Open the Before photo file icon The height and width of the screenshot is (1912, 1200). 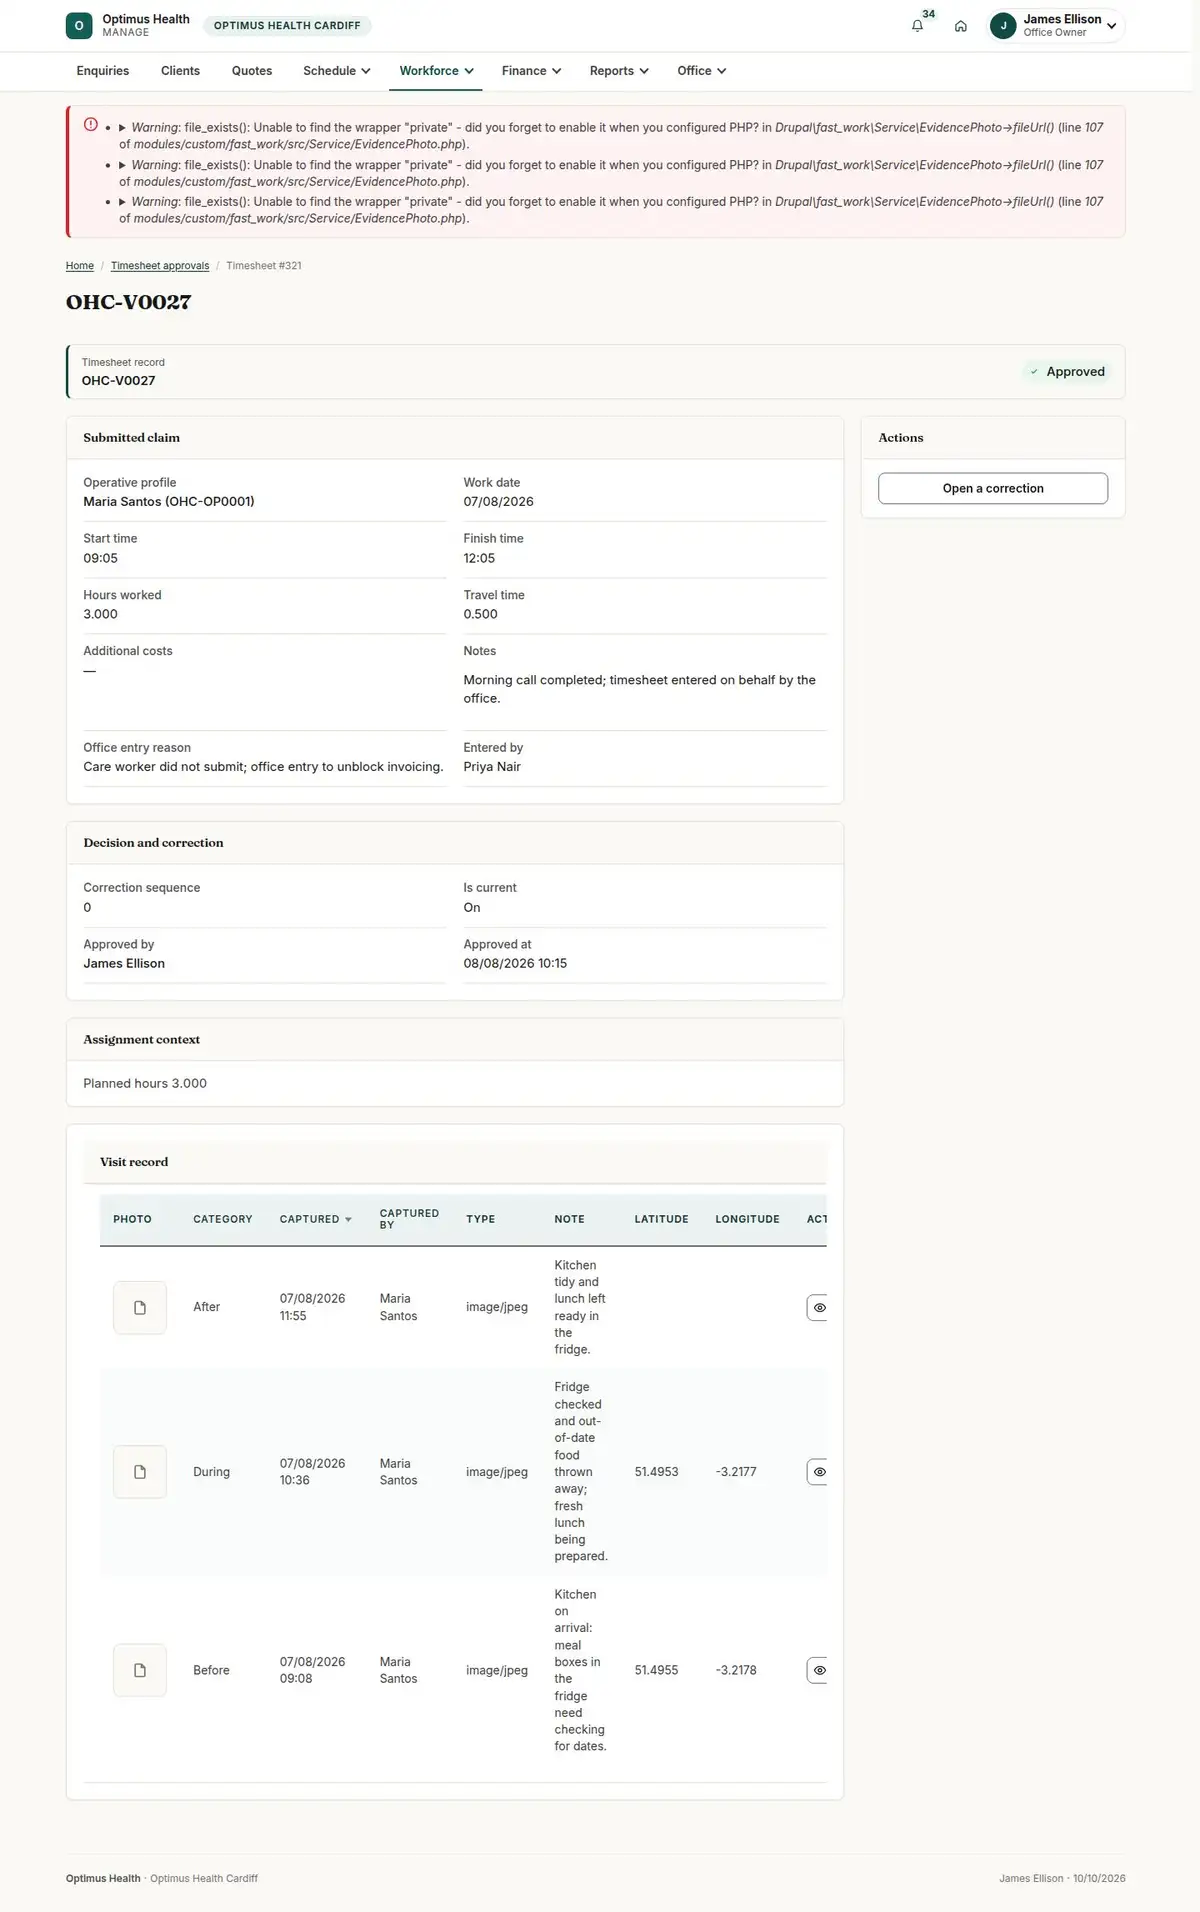click(x=140, y=1670)
